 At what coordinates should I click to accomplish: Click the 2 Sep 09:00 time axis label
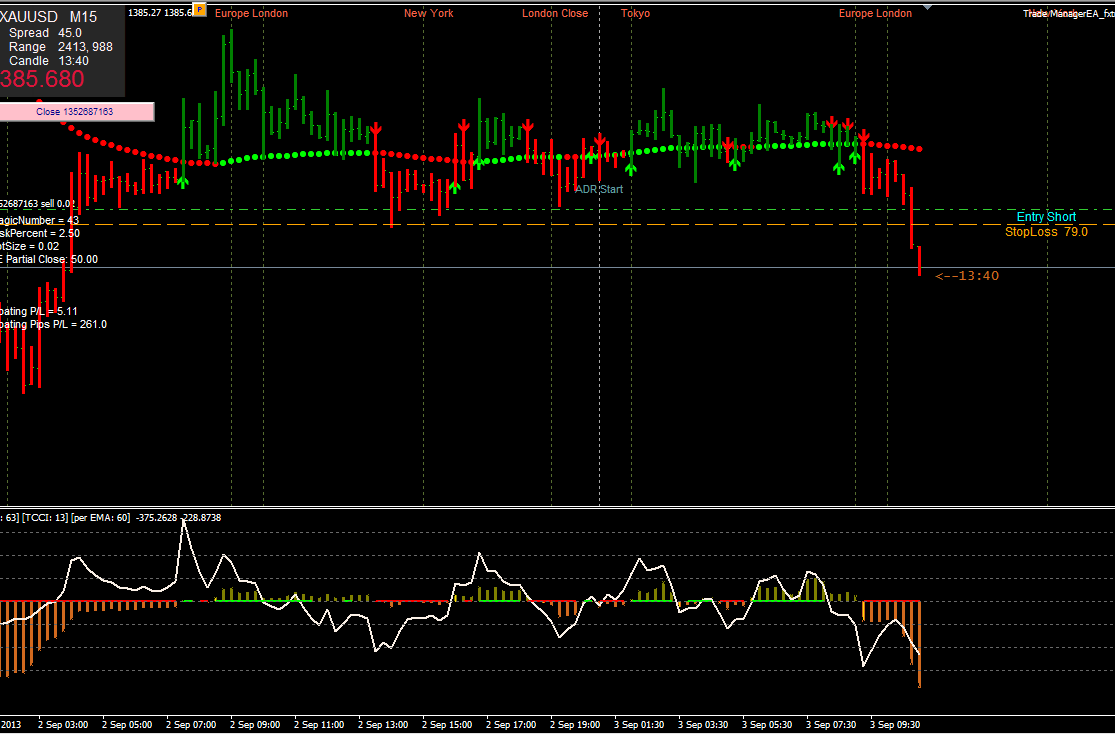click(x=255, y=725)
